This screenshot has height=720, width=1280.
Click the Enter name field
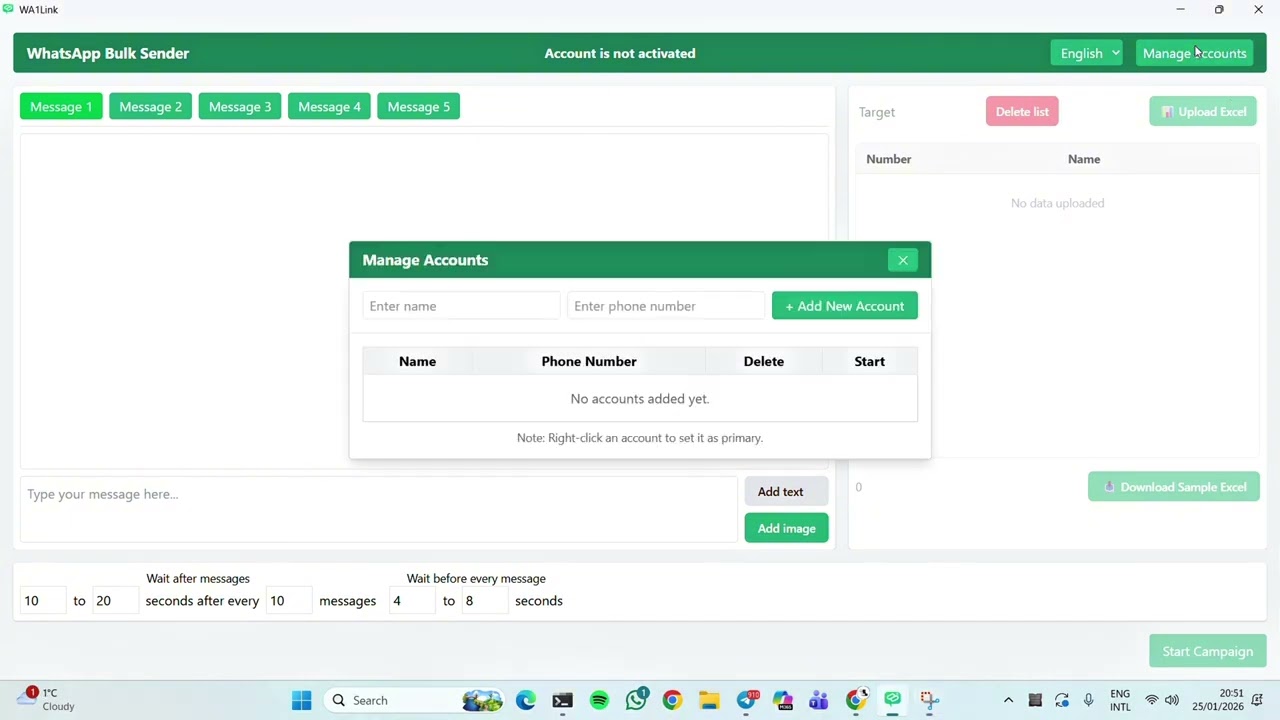pos(461,306)
